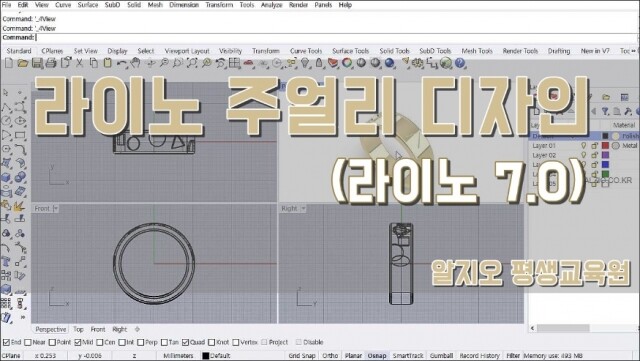The image size is (640, 361).
Task: Switch to the Curve Tools toolbar tab
Action: point(306,51)
